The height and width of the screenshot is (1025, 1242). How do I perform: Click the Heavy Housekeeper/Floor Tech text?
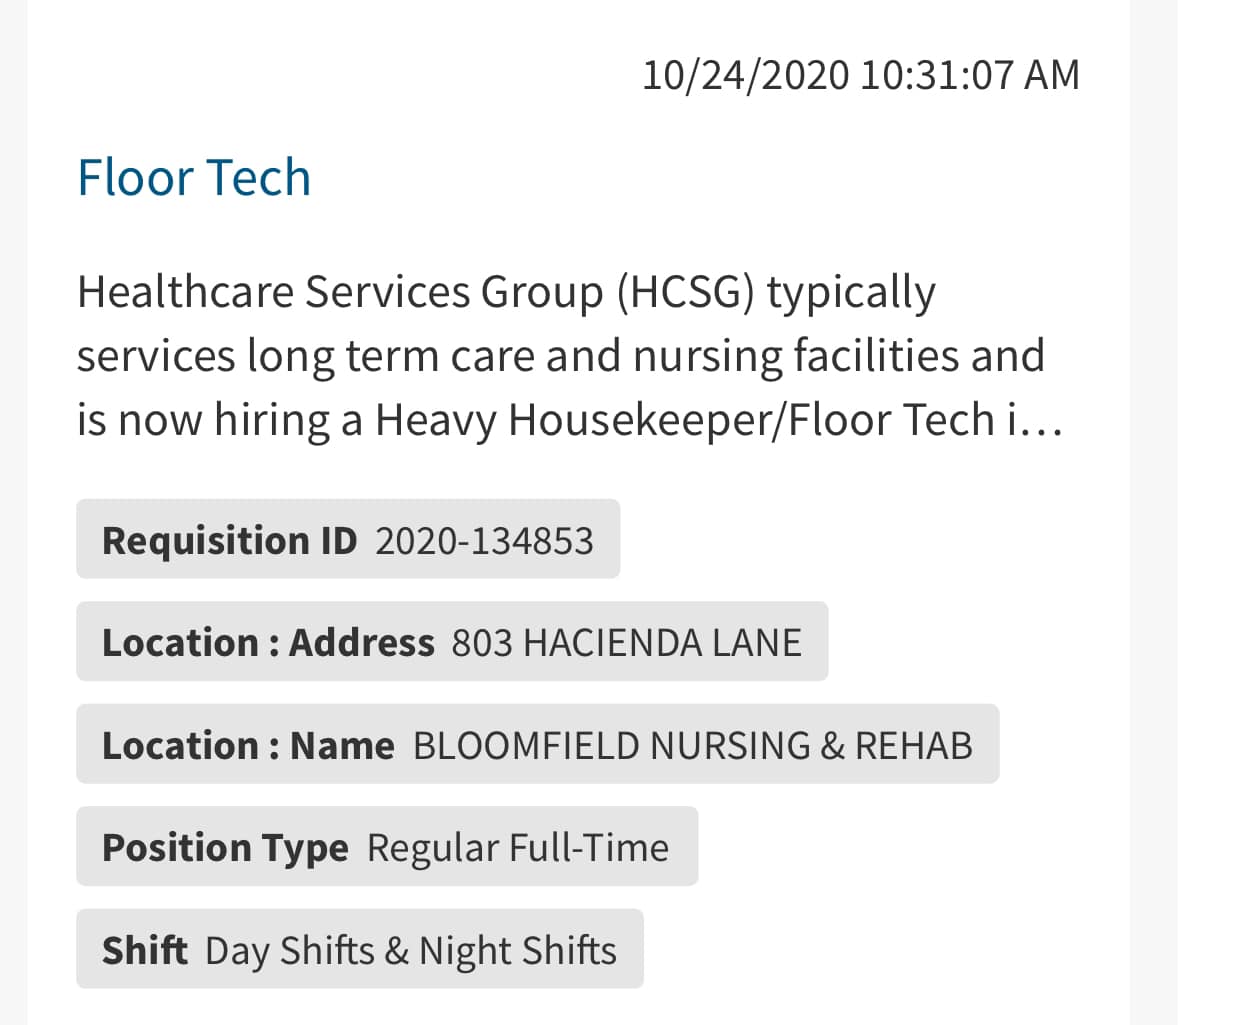point(685,420)
